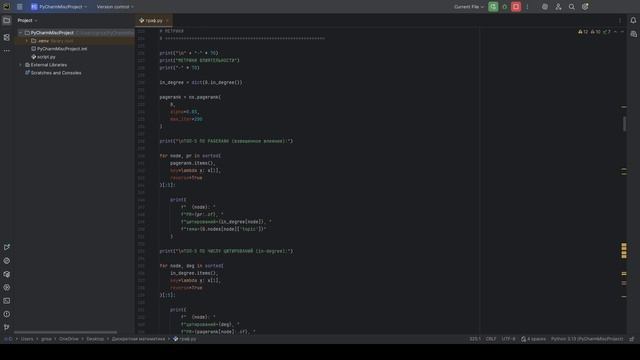This screenshot has width=640, height=360.
Task: Click the green Rerun button
Action: coord(493,7)
